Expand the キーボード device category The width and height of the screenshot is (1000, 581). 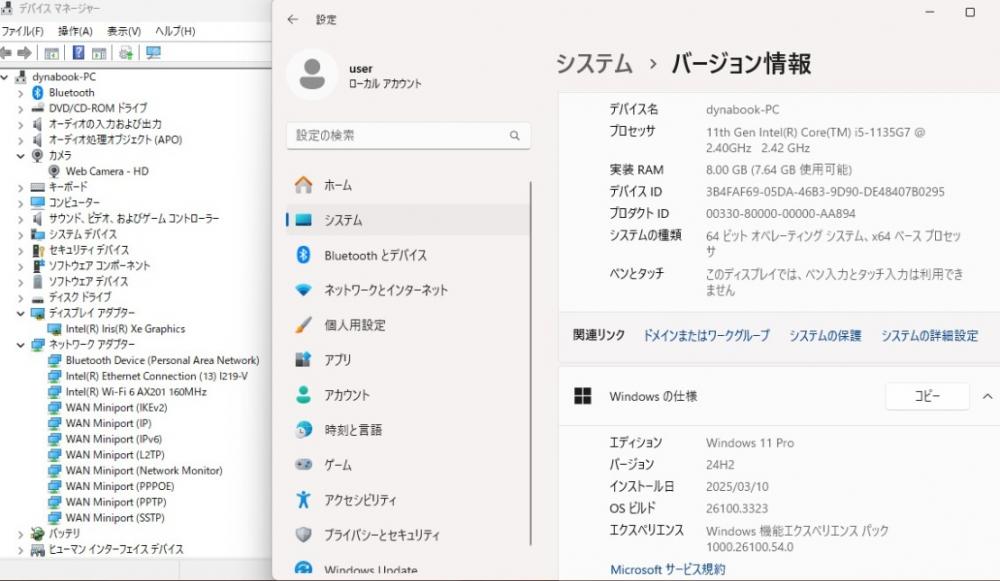pyautogui.click(x=21, y=187)
